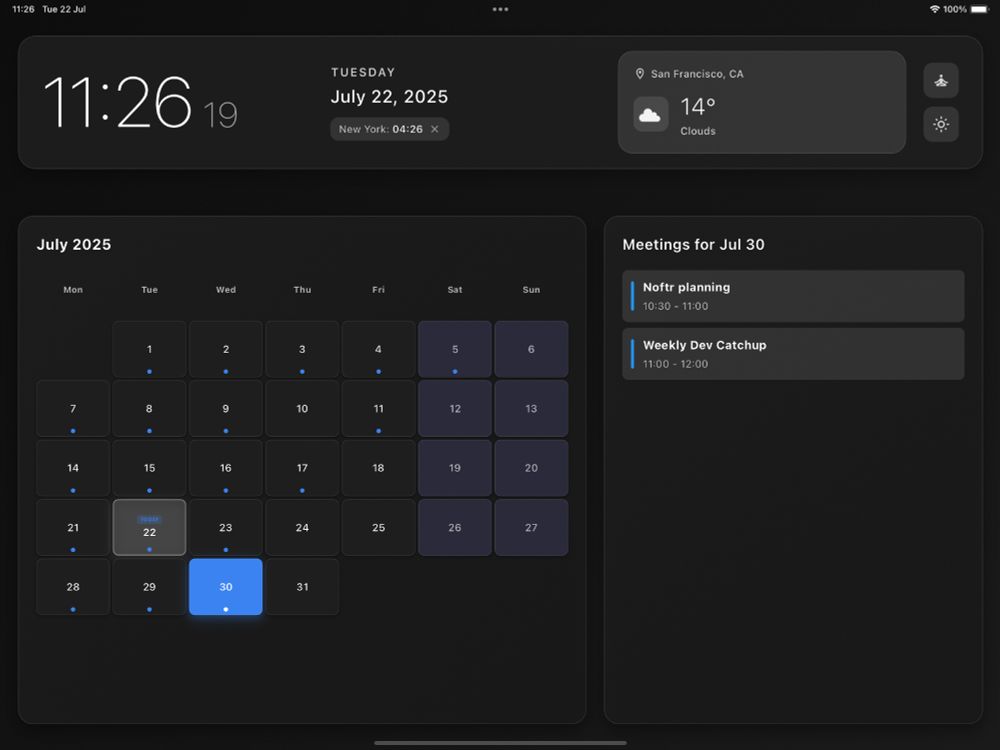This screenshot has height=750, width=1000.
Task: Click the 14° temperature reading
Action: [x=698, y=107]
